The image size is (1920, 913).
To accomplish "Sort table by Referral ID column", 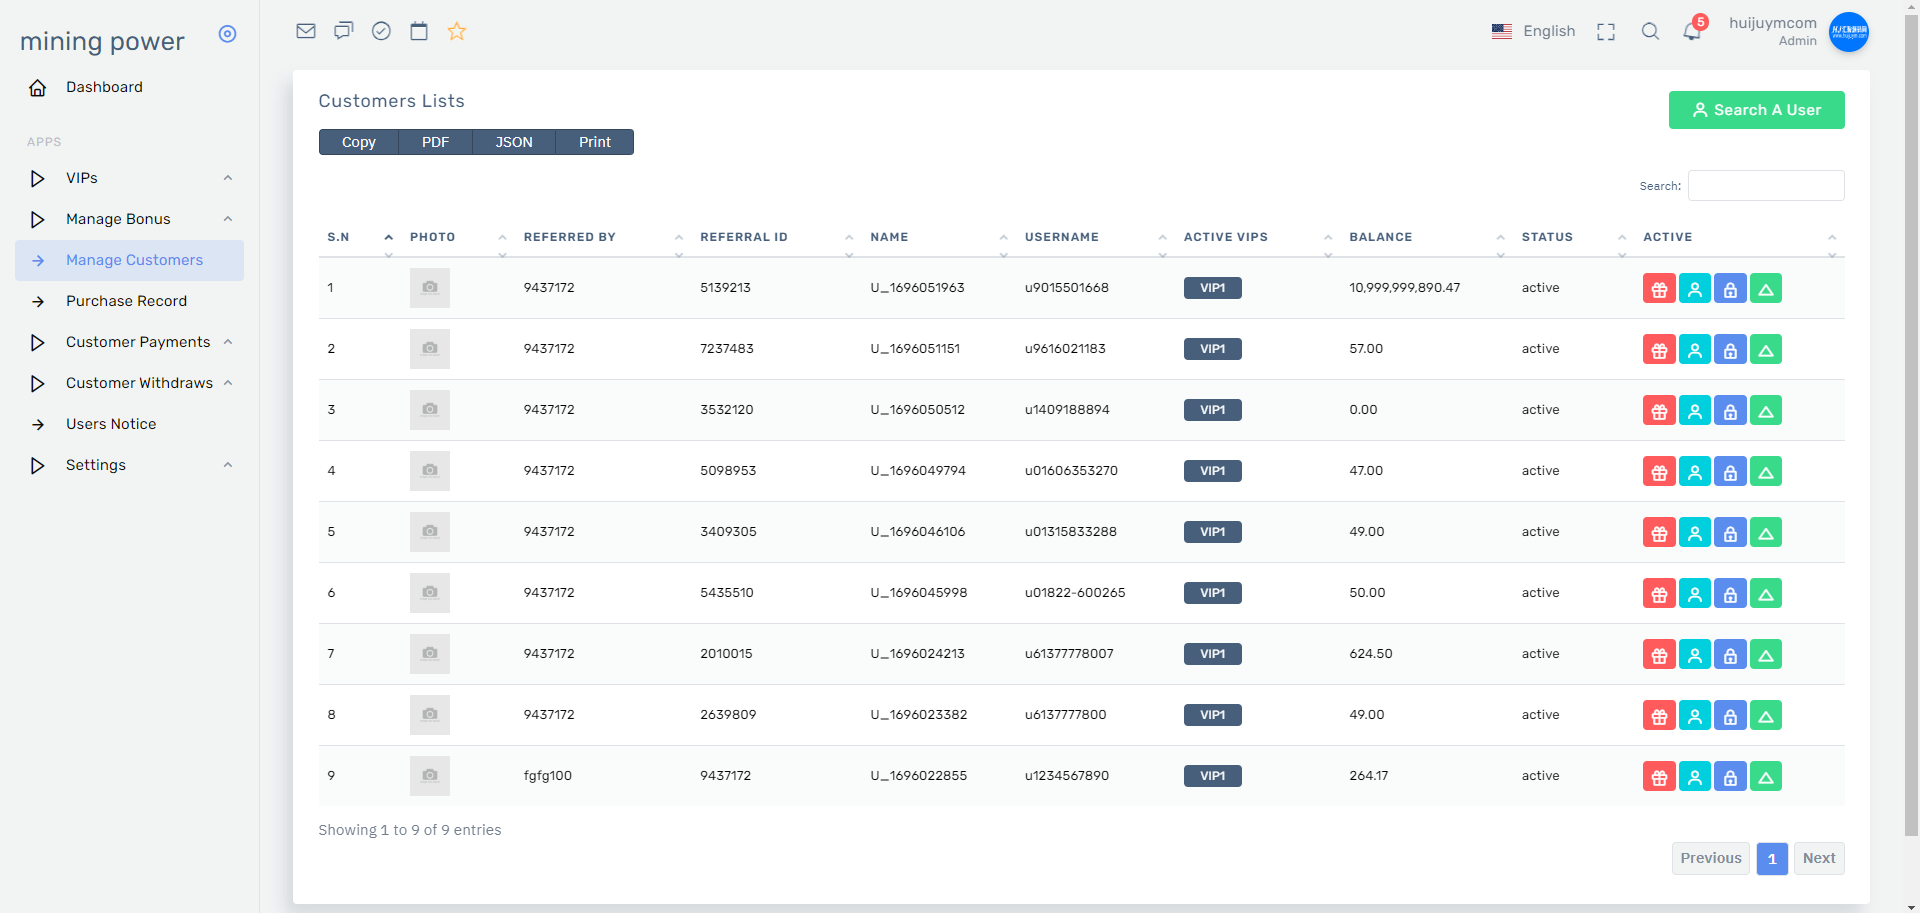I will point(776,237).
